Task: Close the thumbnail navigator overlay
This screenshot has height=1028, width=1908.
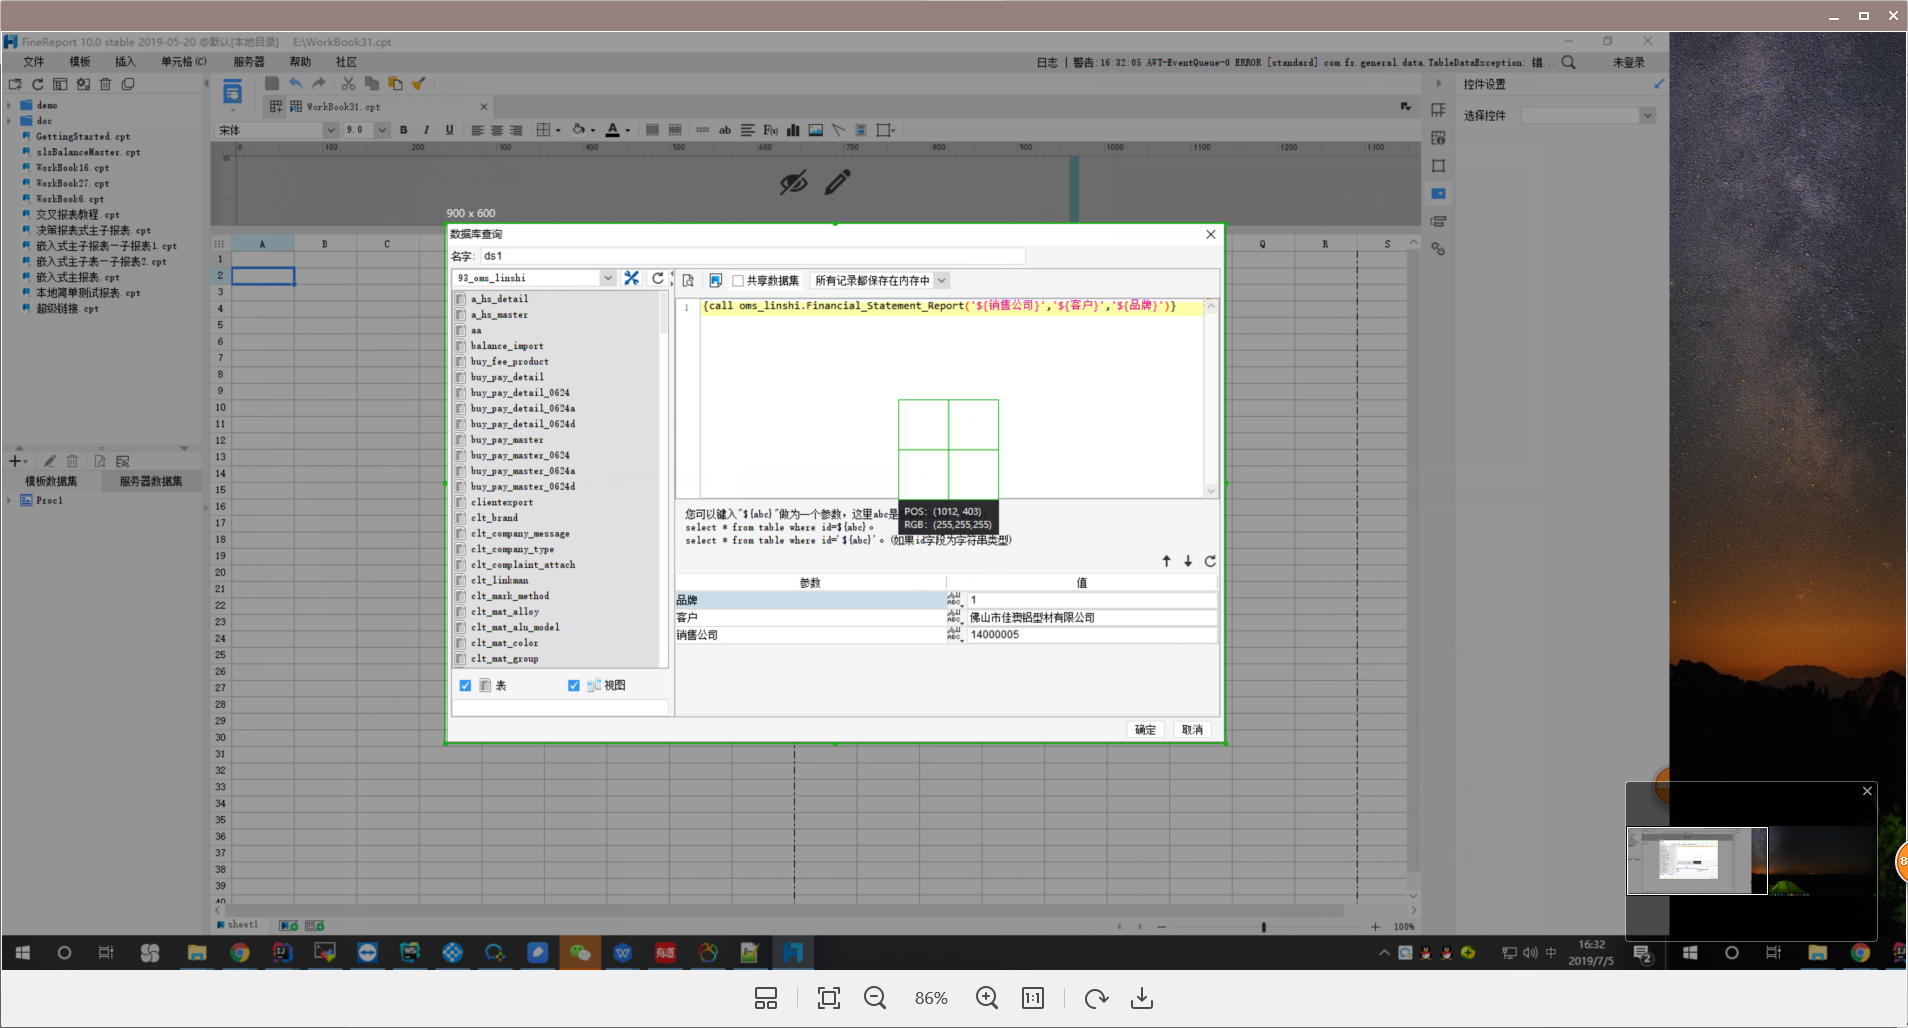Action: pos(1867,791)
